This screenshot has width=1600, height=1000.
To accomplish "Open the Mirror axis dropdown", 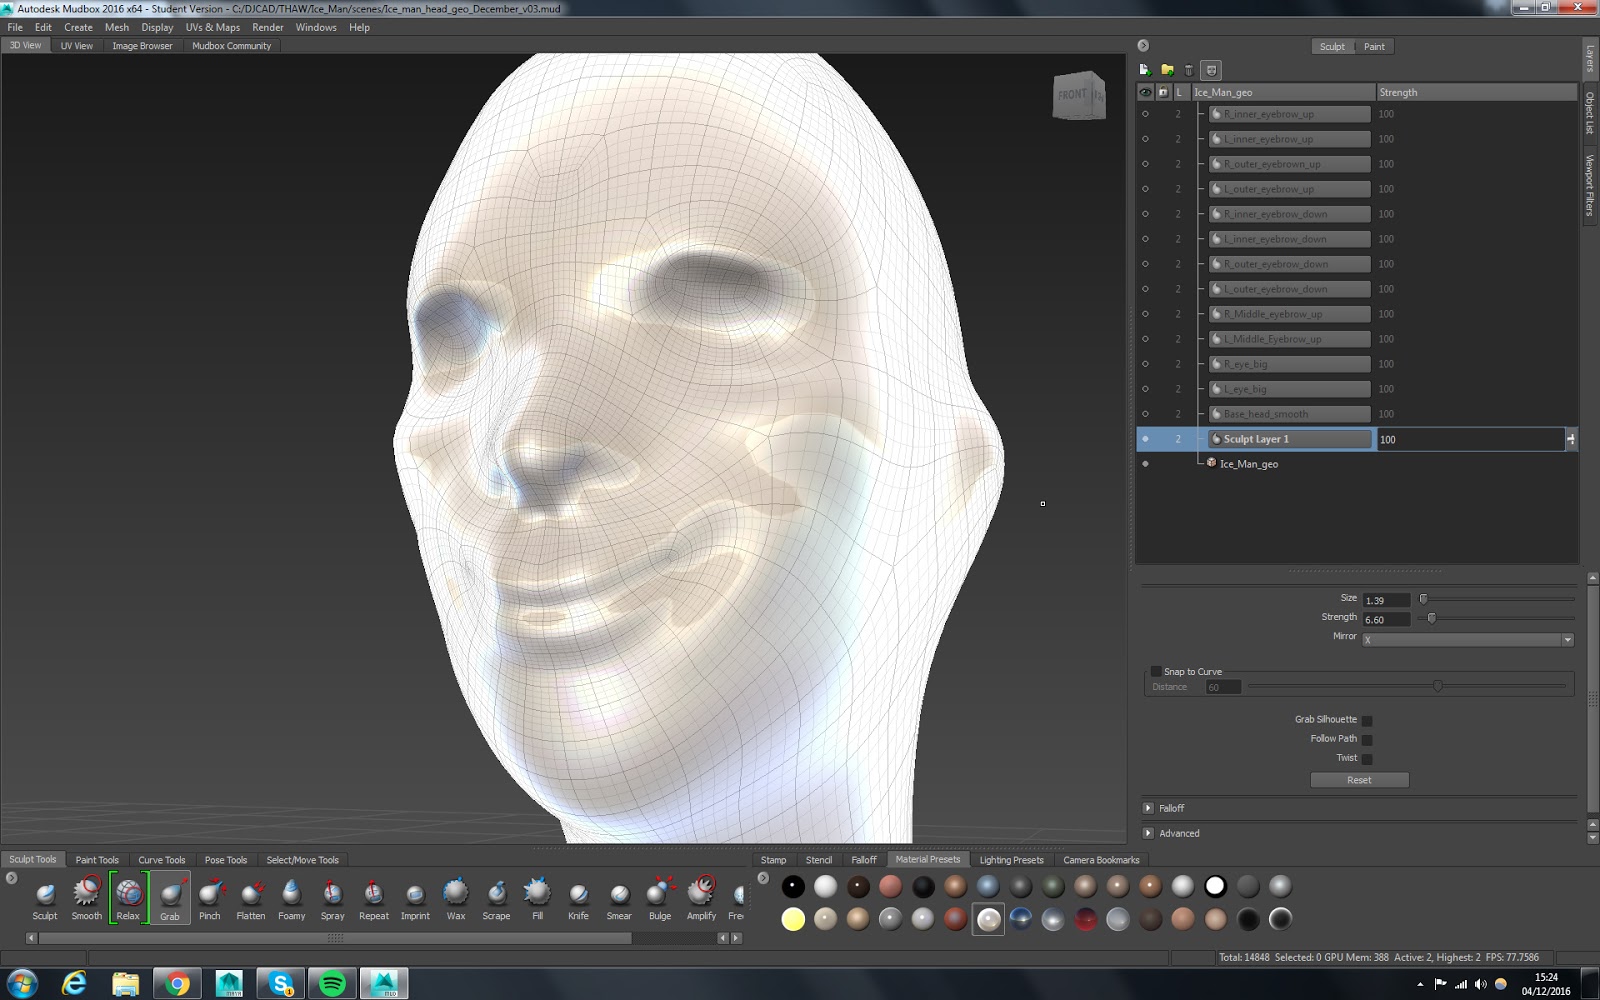I will (x=1467, y=640).
